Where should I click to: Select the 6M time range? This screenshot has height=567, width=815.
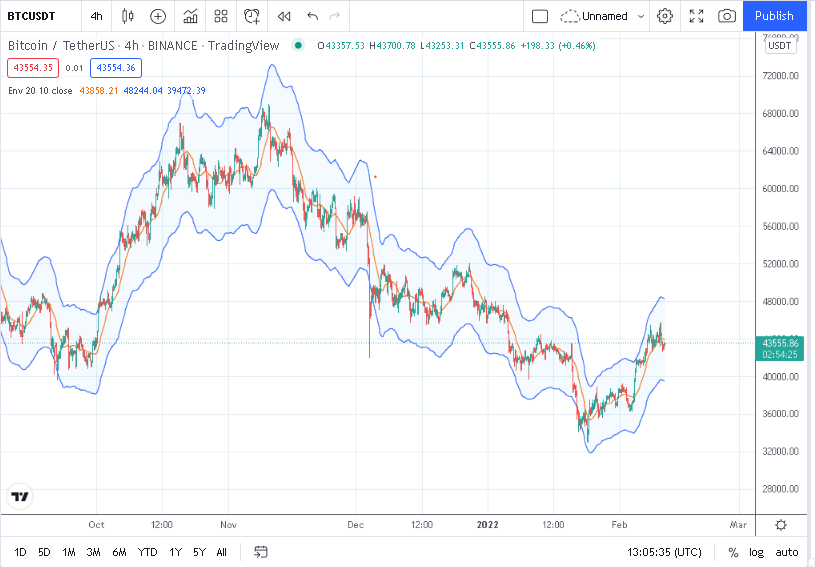[x=119, y=552]
